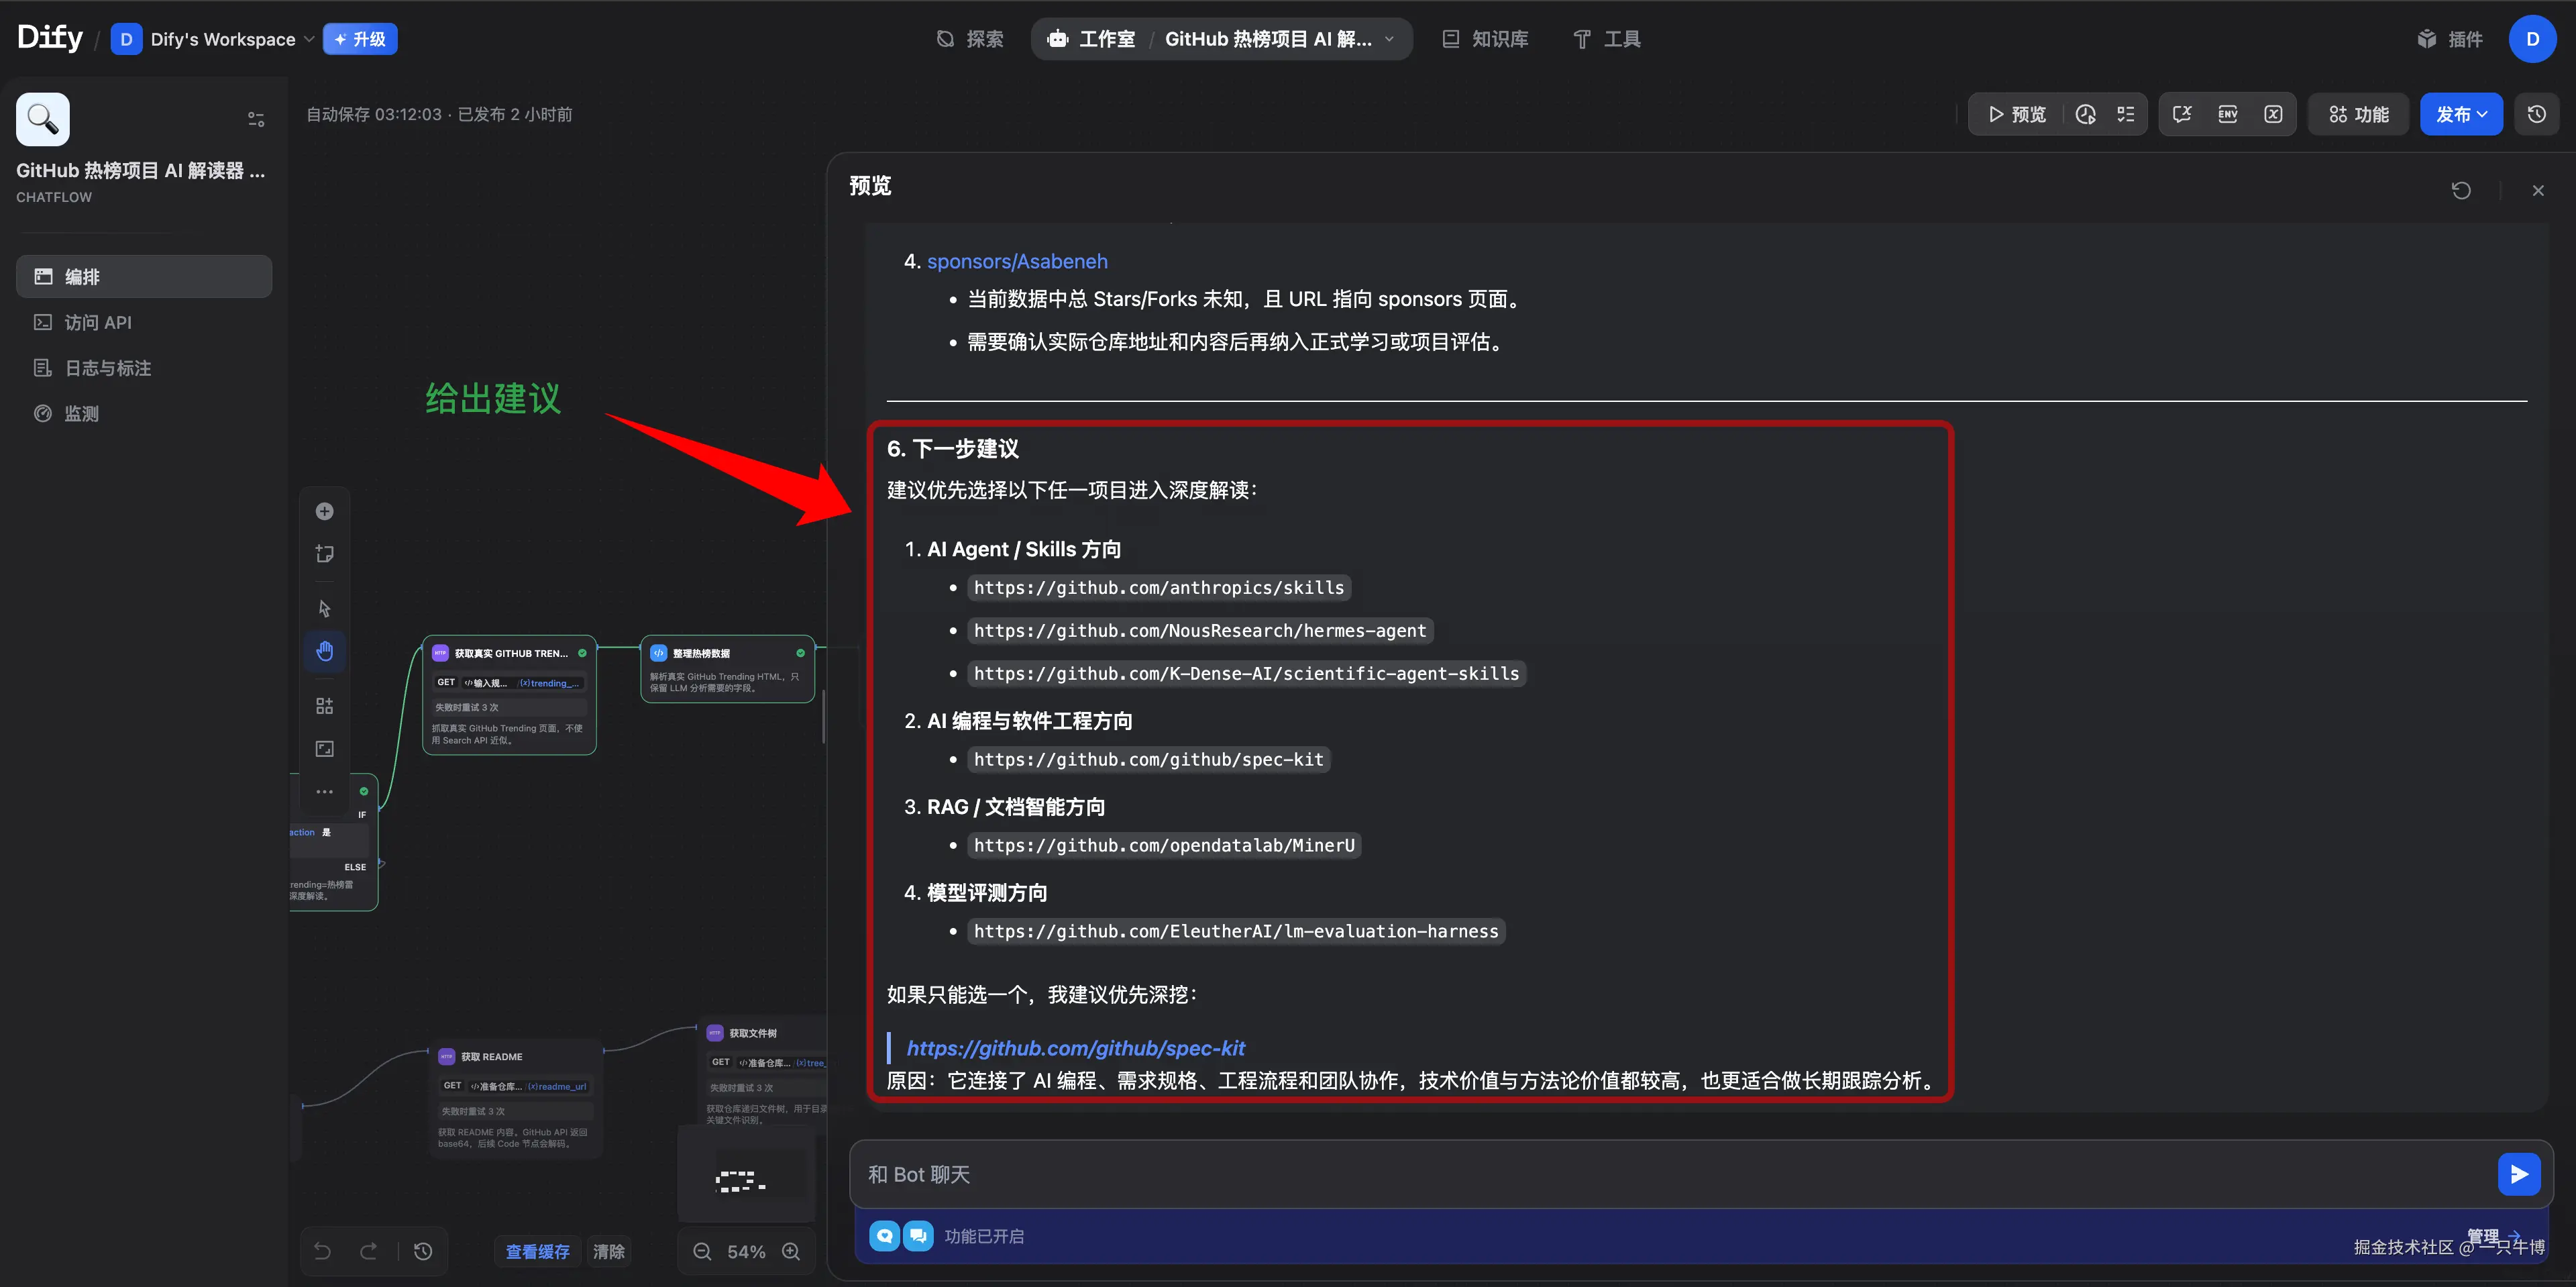2576x1287 pixels.
Task: Open version history icon beside Publish
Action: pos(2537,115)
